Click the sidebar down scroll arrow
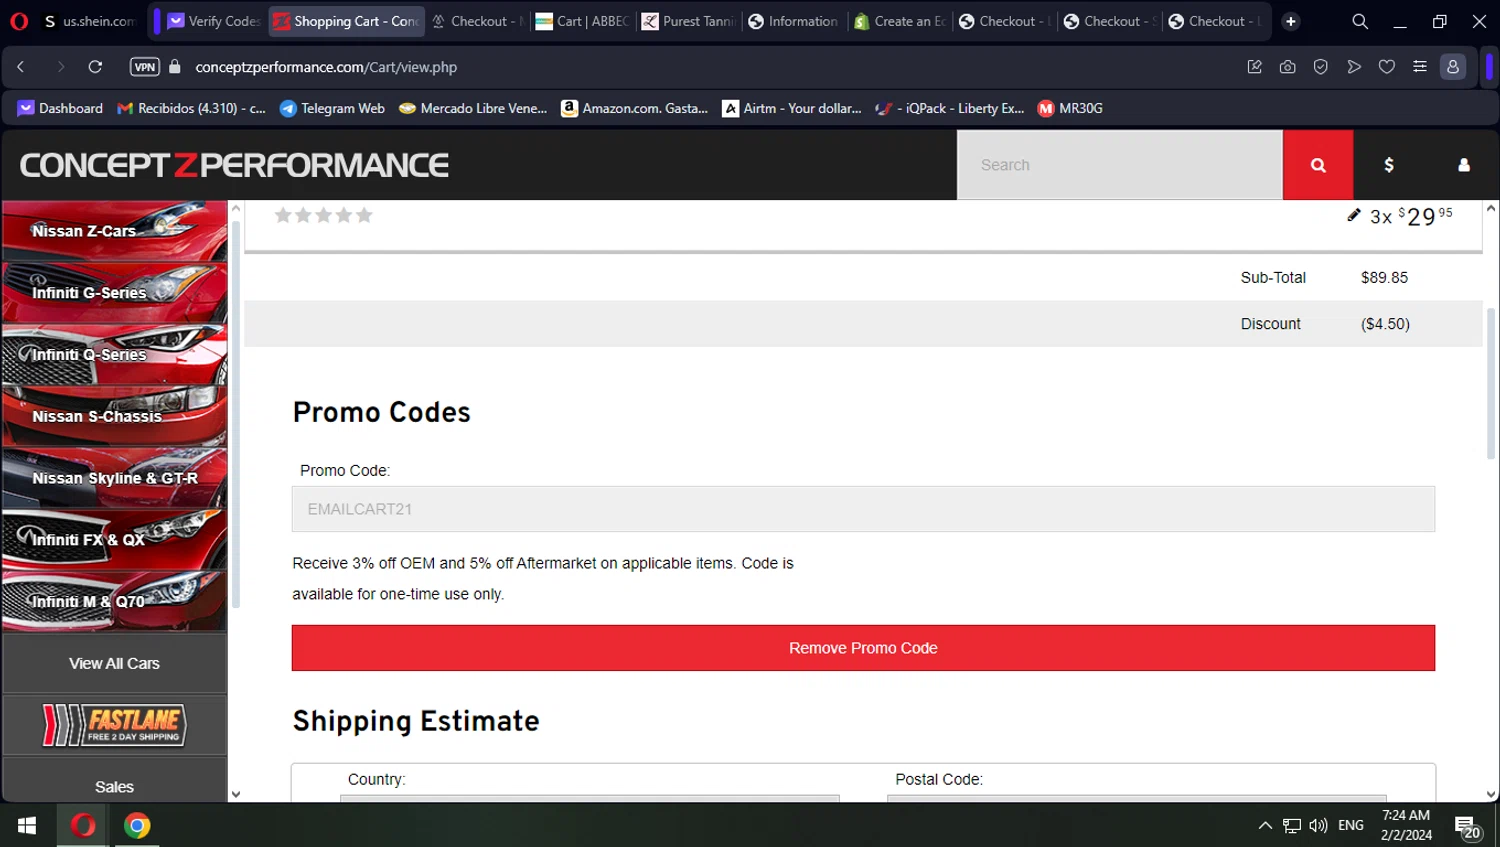 (236, 794)
